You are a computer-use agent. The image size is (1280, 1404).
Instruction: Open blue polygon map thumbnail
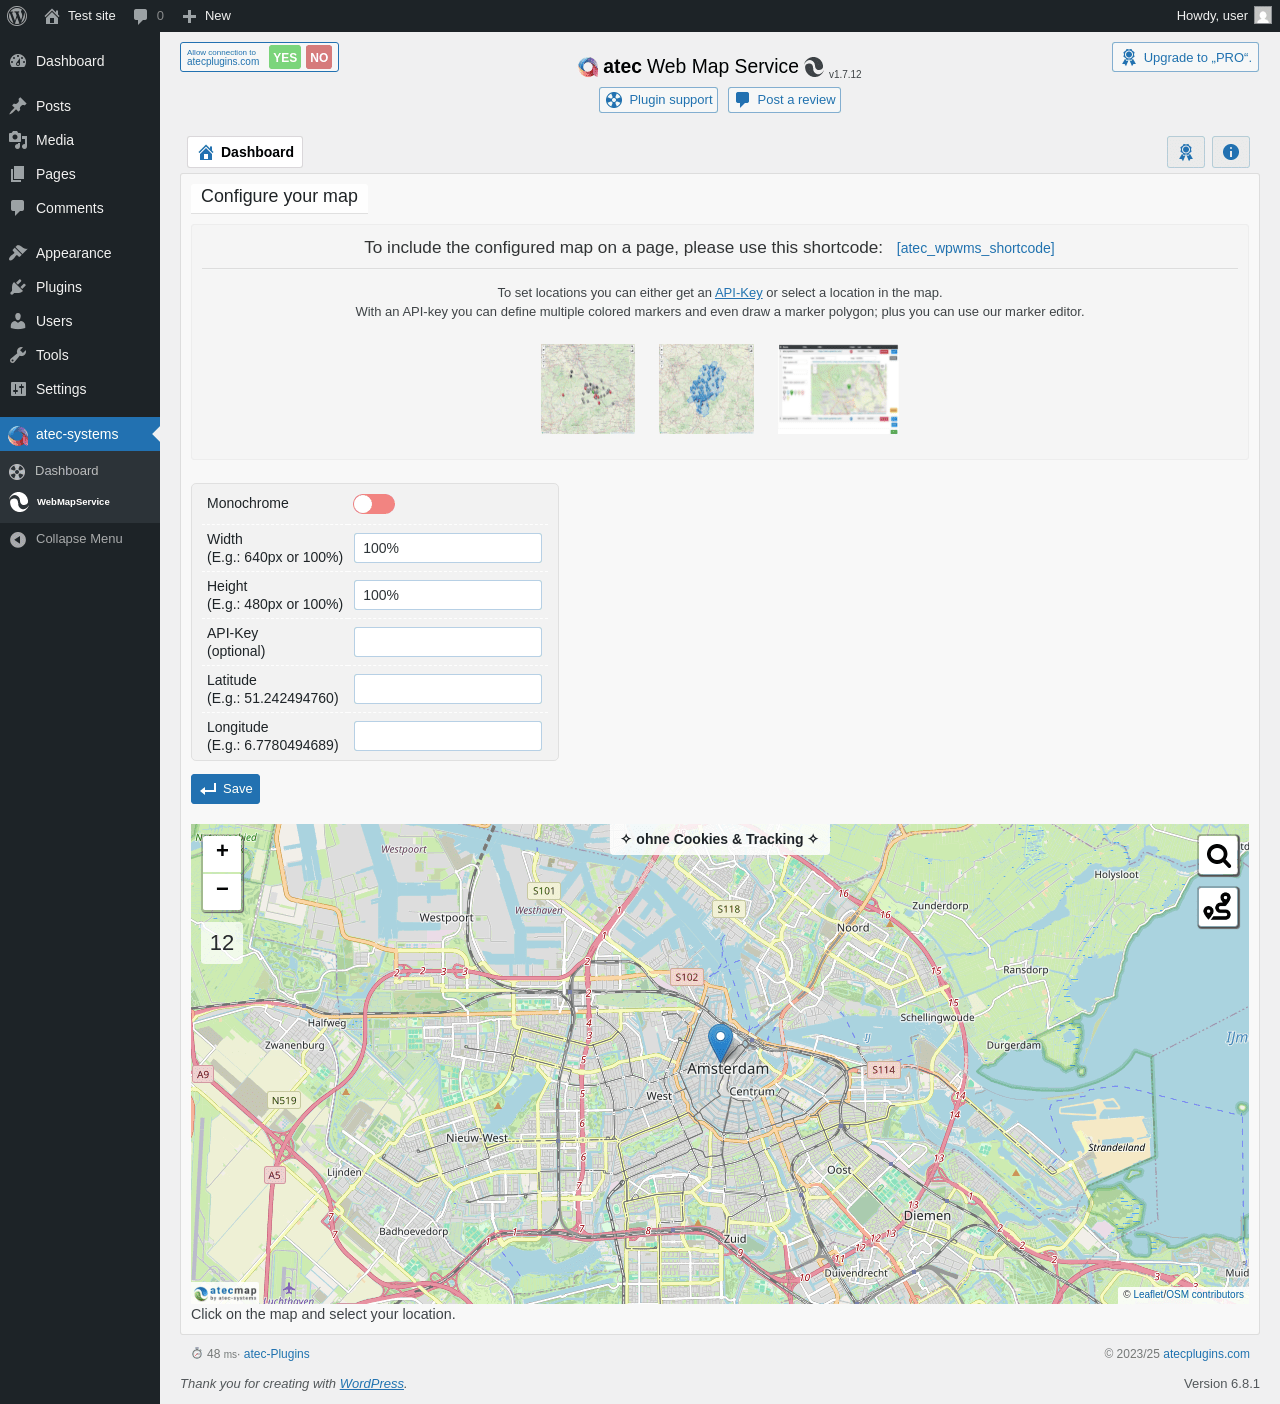(706, 389)
